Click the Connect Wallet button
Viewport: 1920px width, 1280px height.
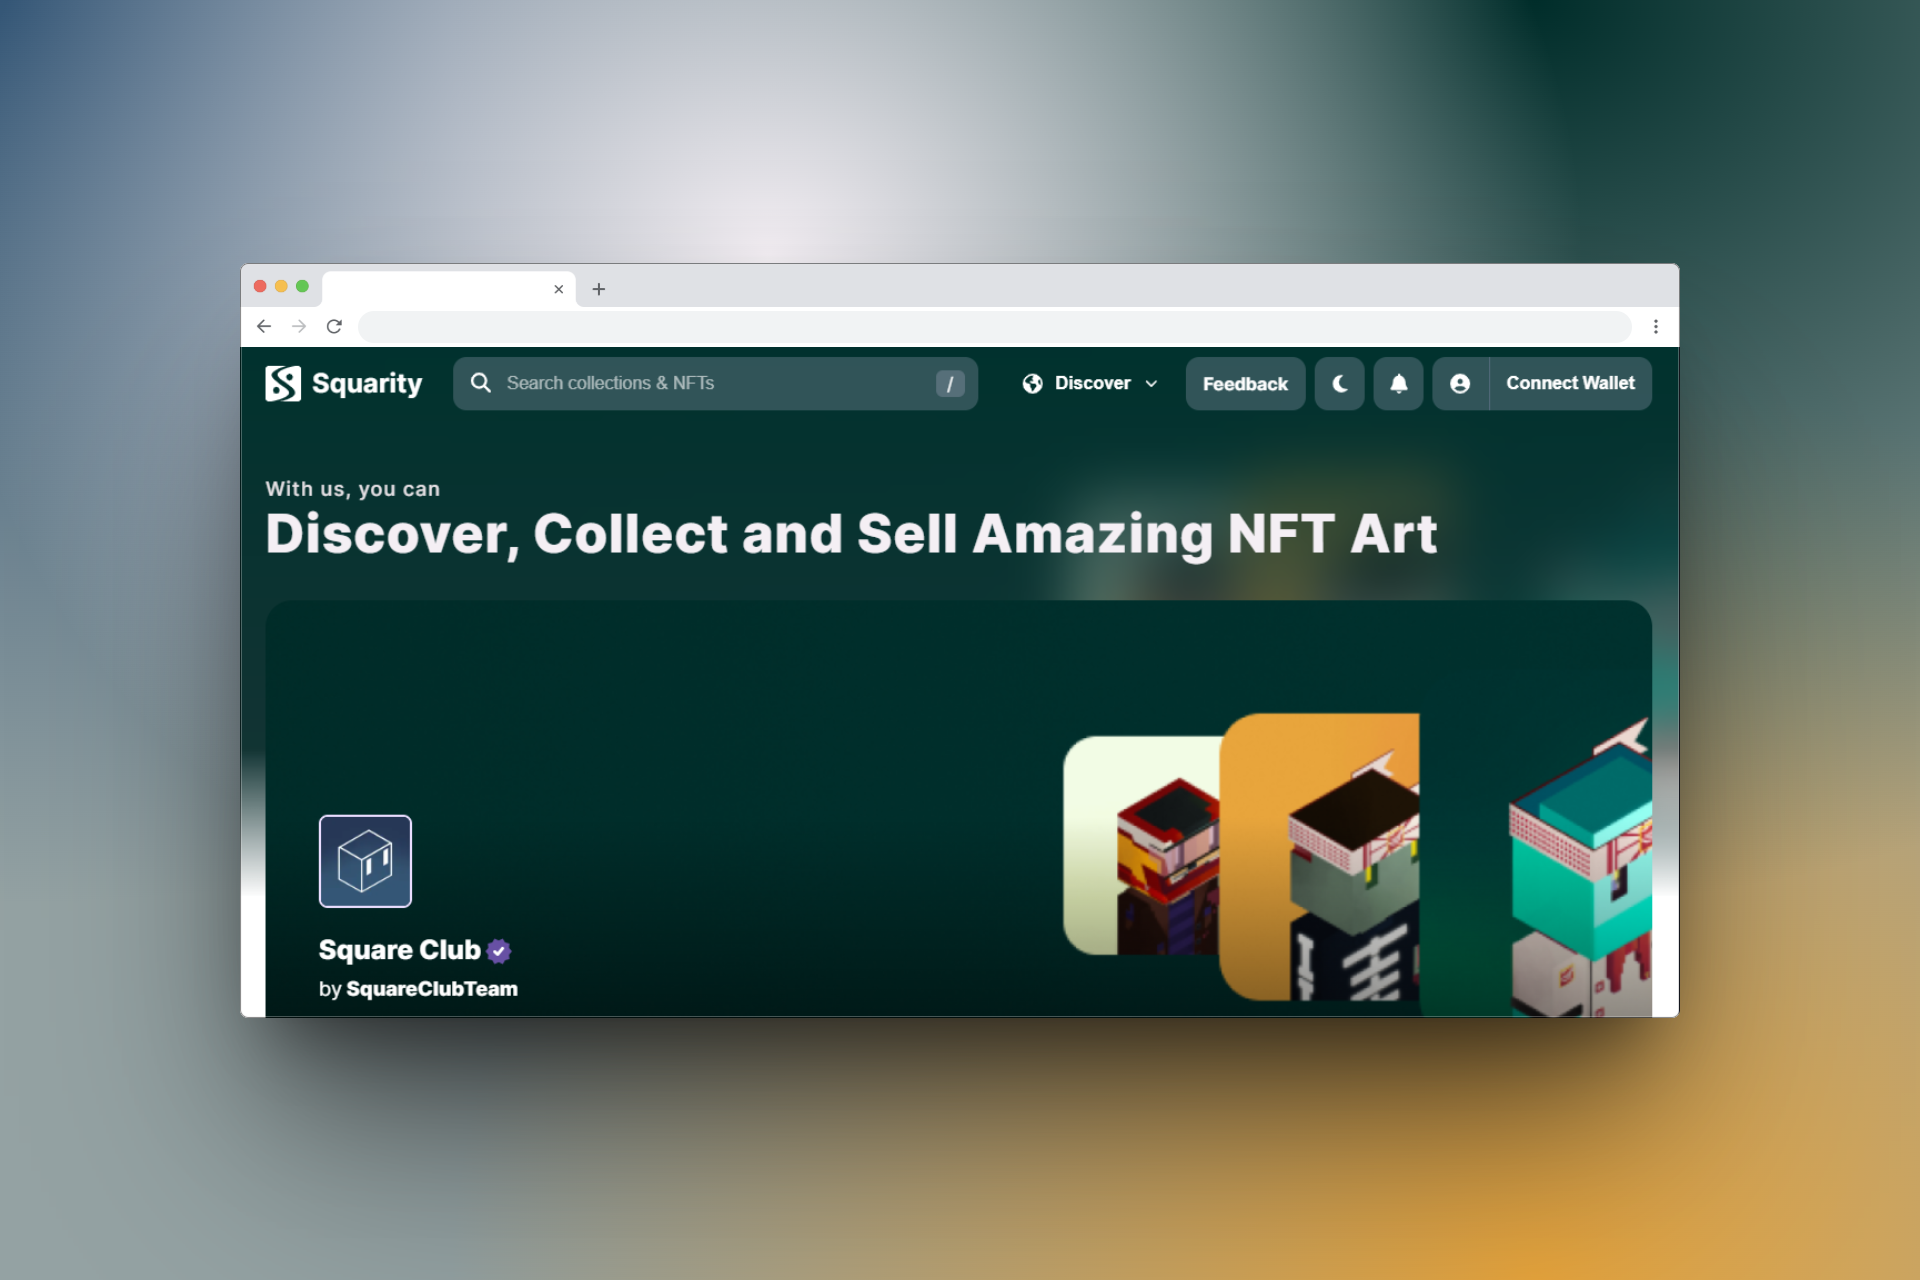coord(1570,384)
